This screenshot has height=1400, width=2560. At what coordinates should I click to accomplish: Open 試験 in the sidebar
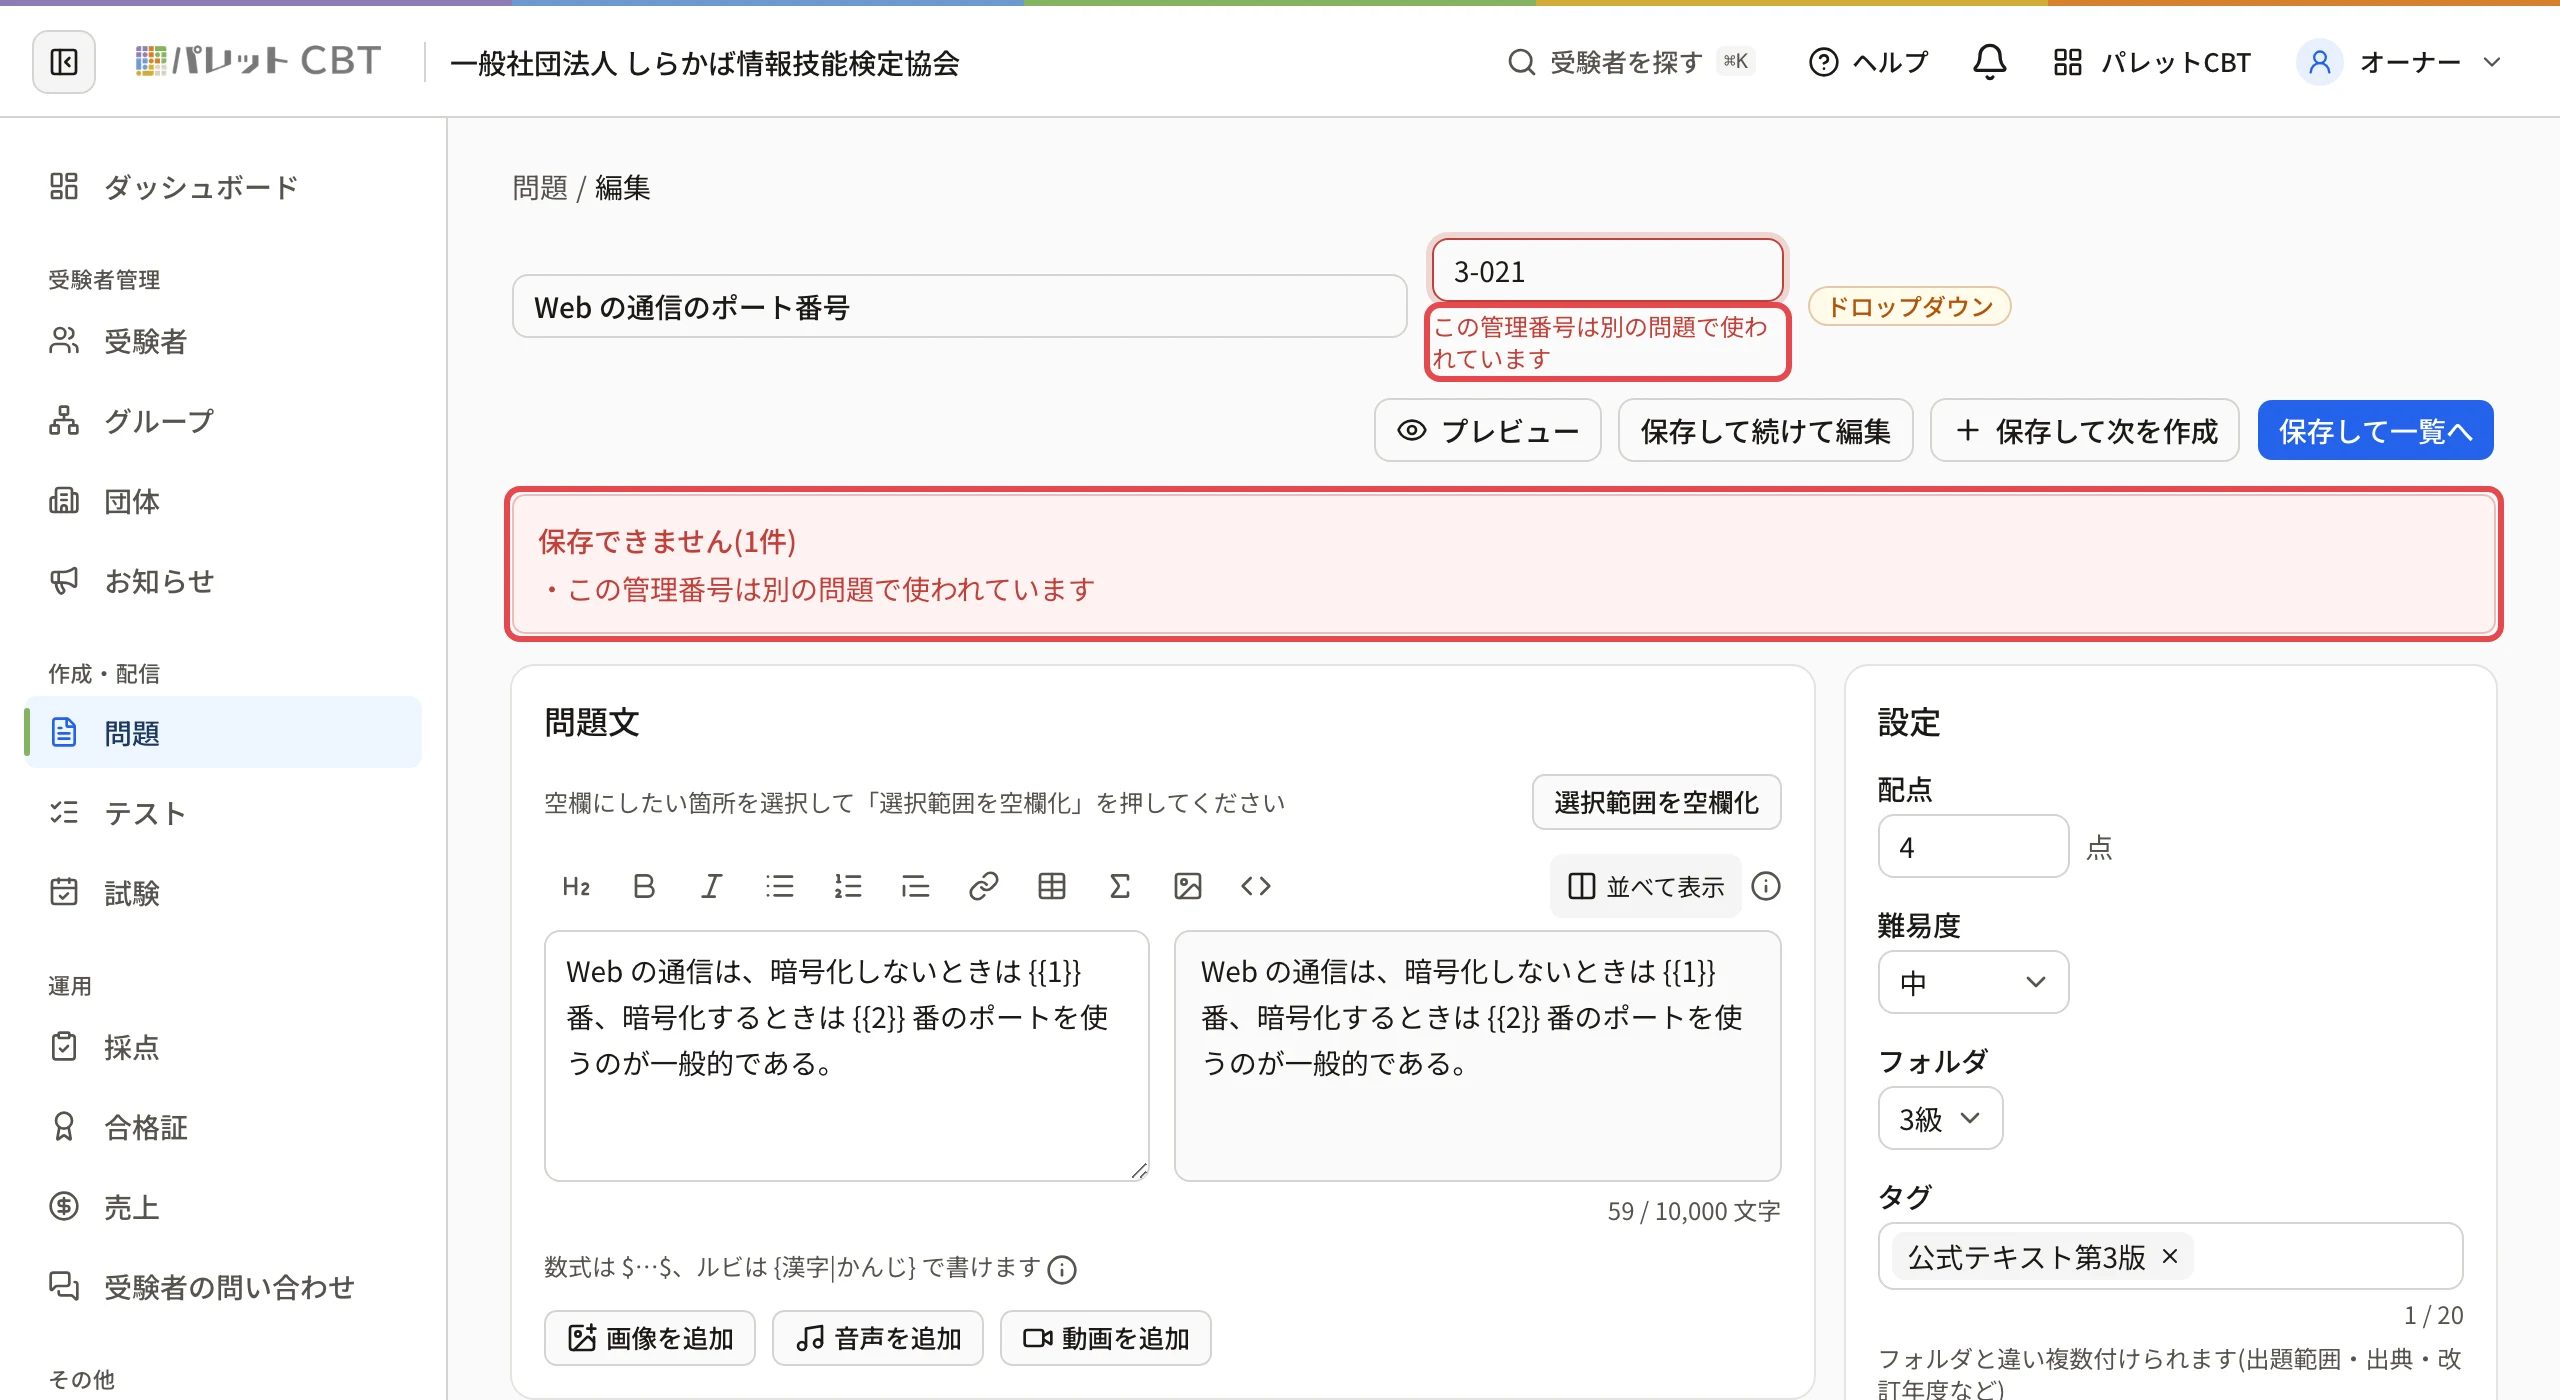[222, 892]
